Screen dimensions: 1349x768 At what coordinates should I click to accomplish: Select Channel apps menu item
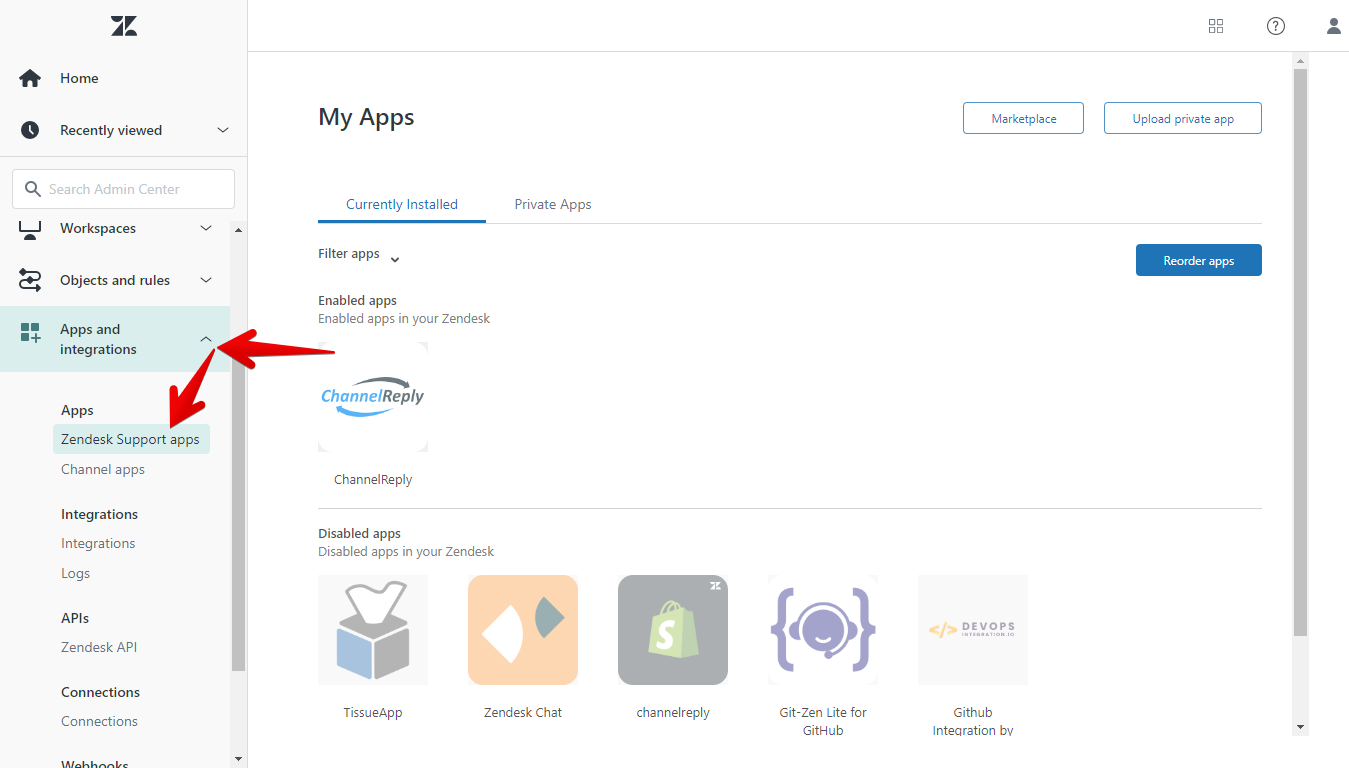click(103, 469)
